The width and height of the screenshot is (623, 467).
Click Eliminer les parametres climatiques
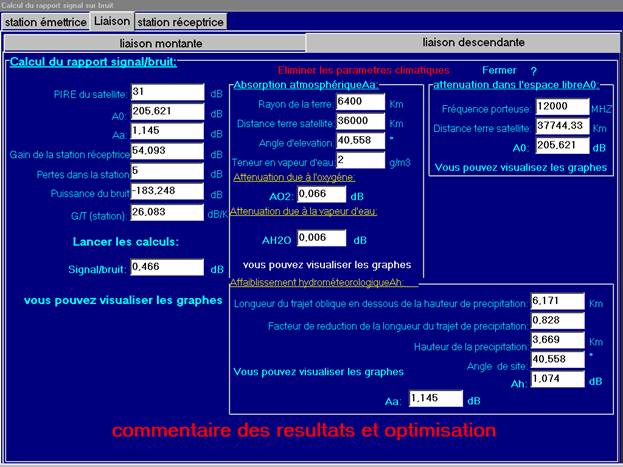363,70
